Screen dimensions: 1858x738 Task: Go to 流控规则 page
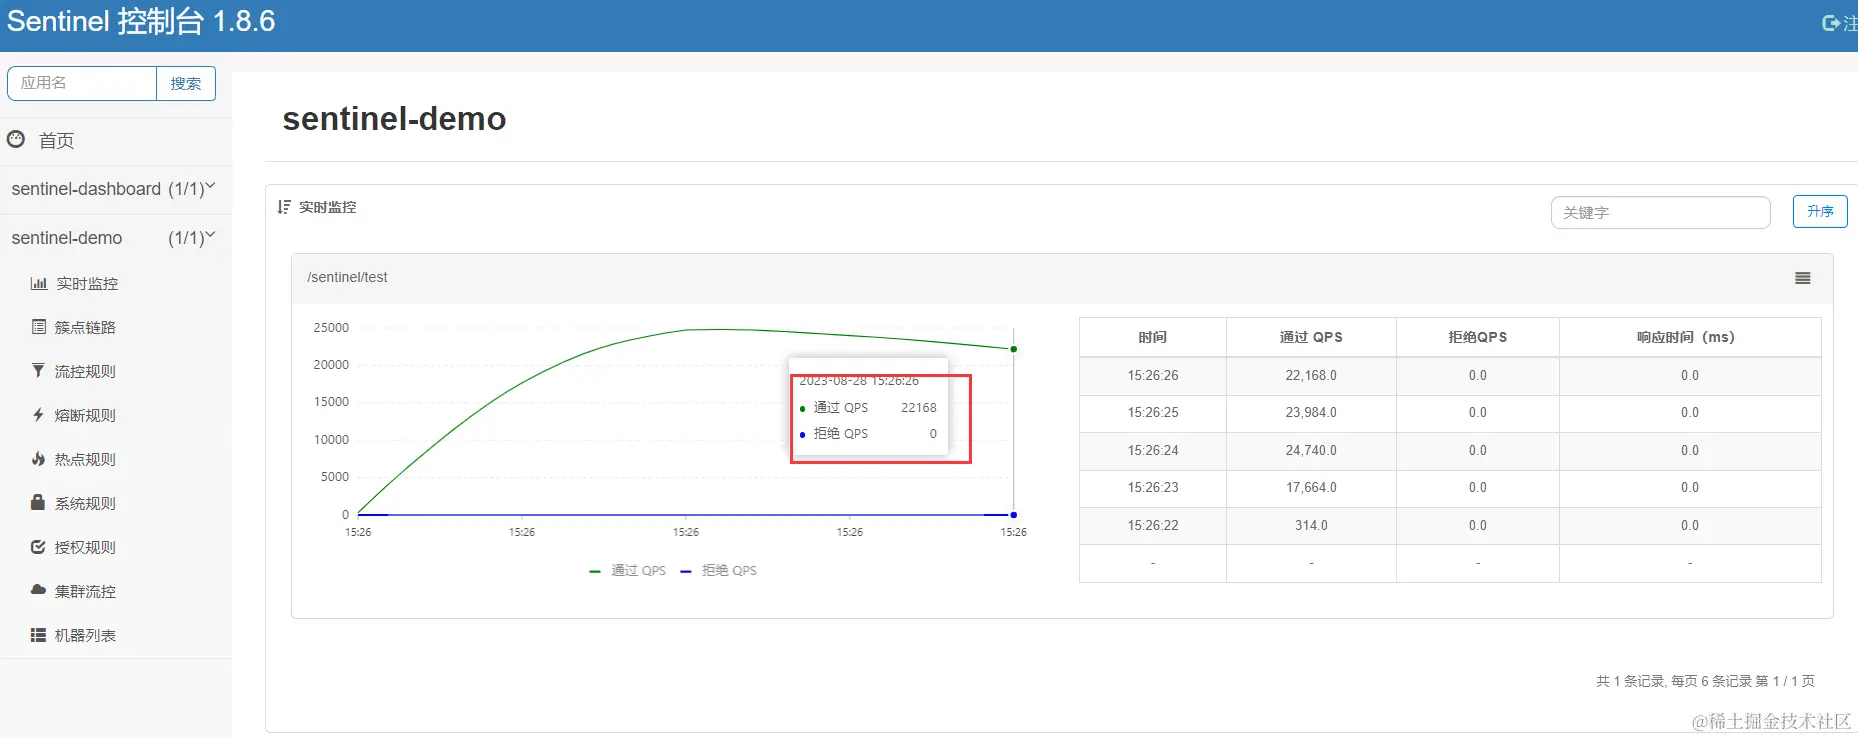pyautogui.click(x=85, y=372)
